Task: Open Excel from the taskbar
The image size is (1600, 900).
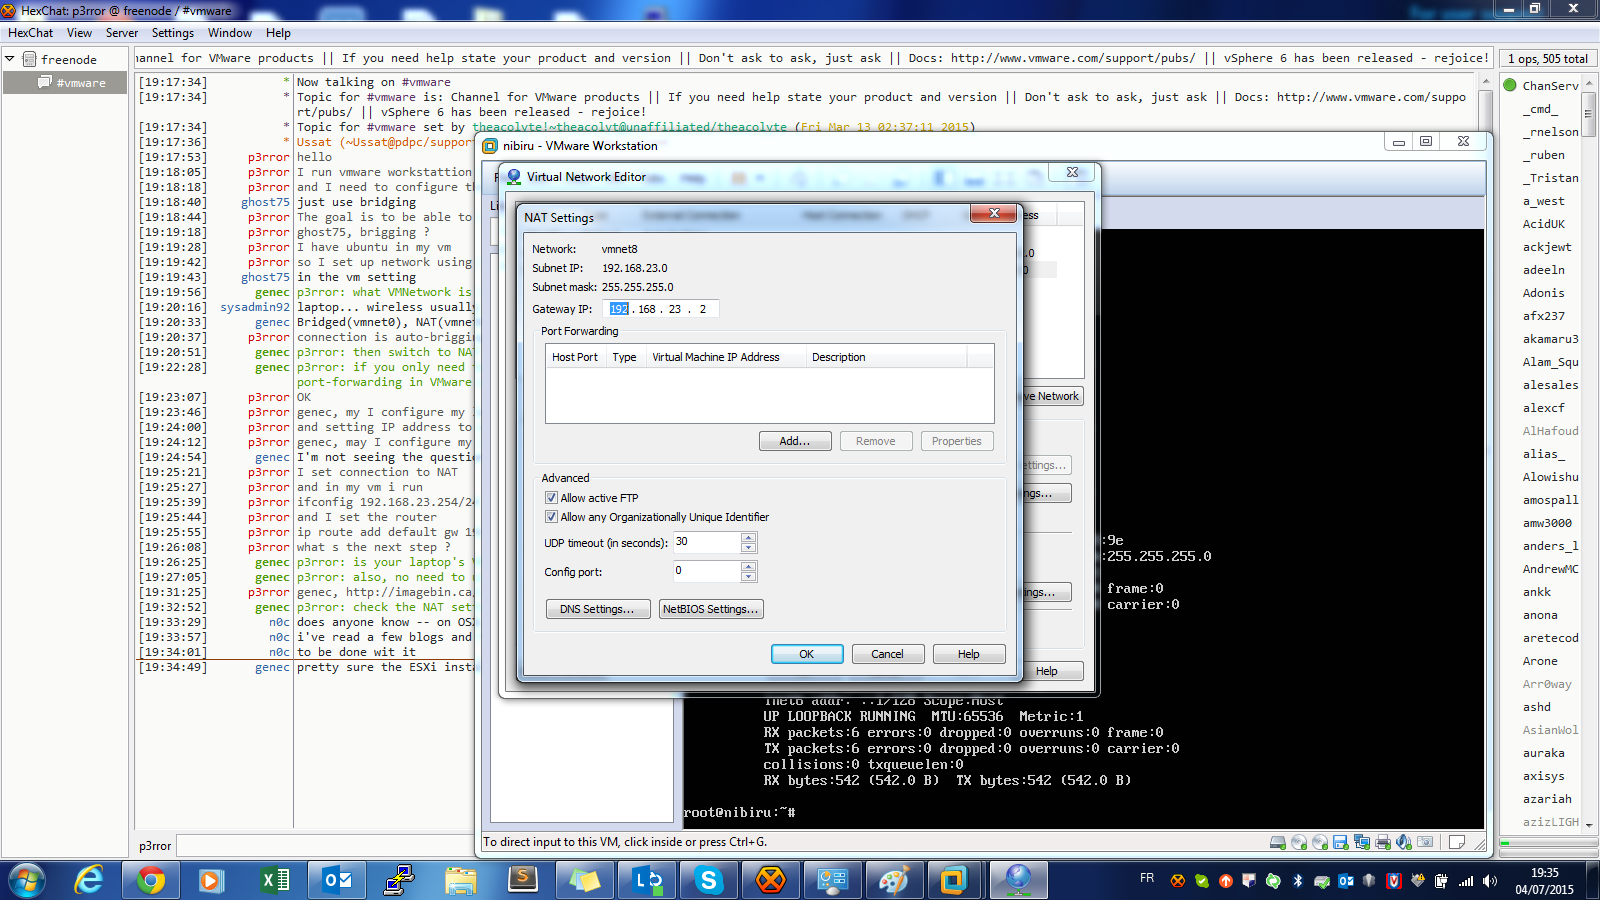Action: point(275,880)
